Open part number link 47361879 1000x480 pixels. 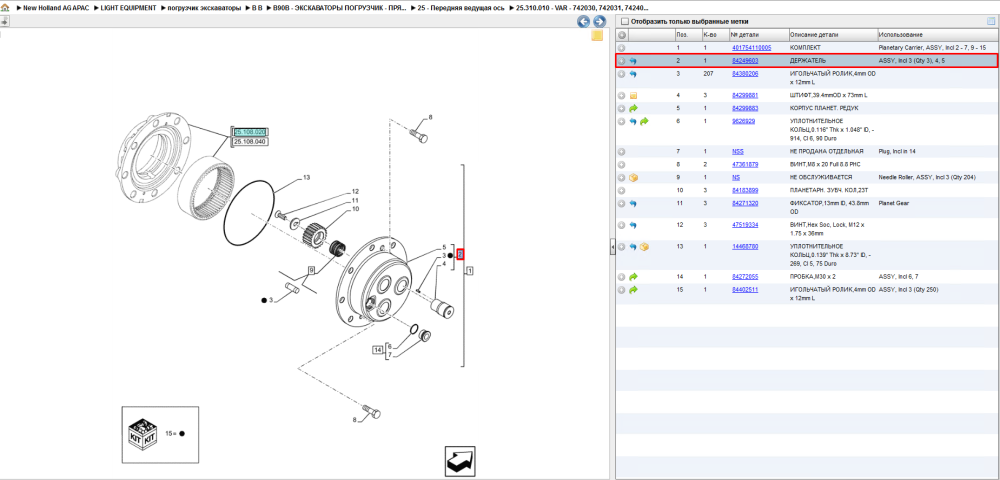pos(744,164)
